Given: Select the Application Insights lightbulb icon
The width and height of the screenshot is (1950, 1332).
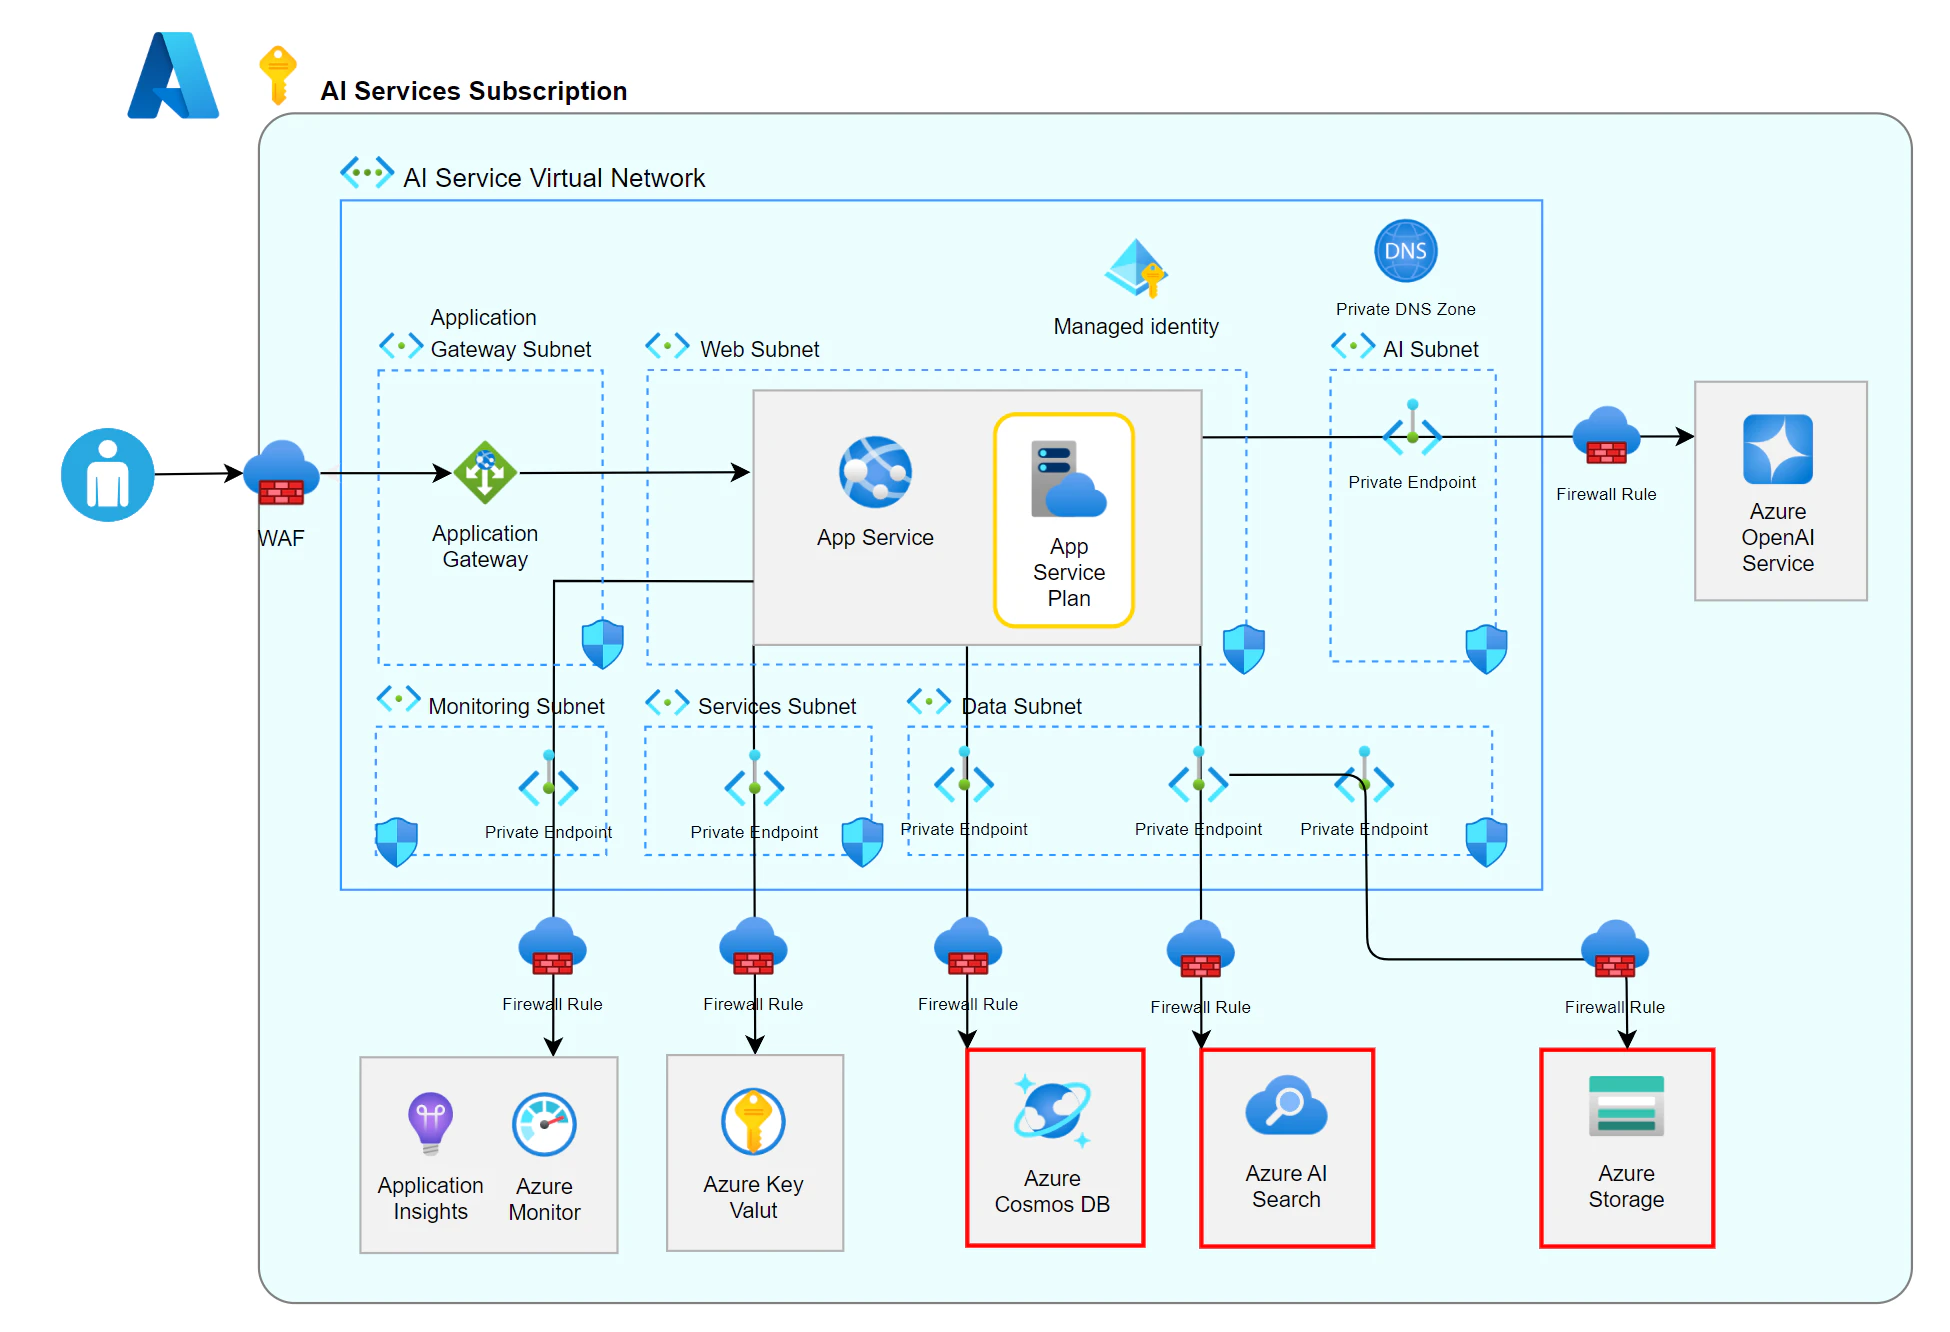Looking at the screenshot, I should tap(431, 1122).
